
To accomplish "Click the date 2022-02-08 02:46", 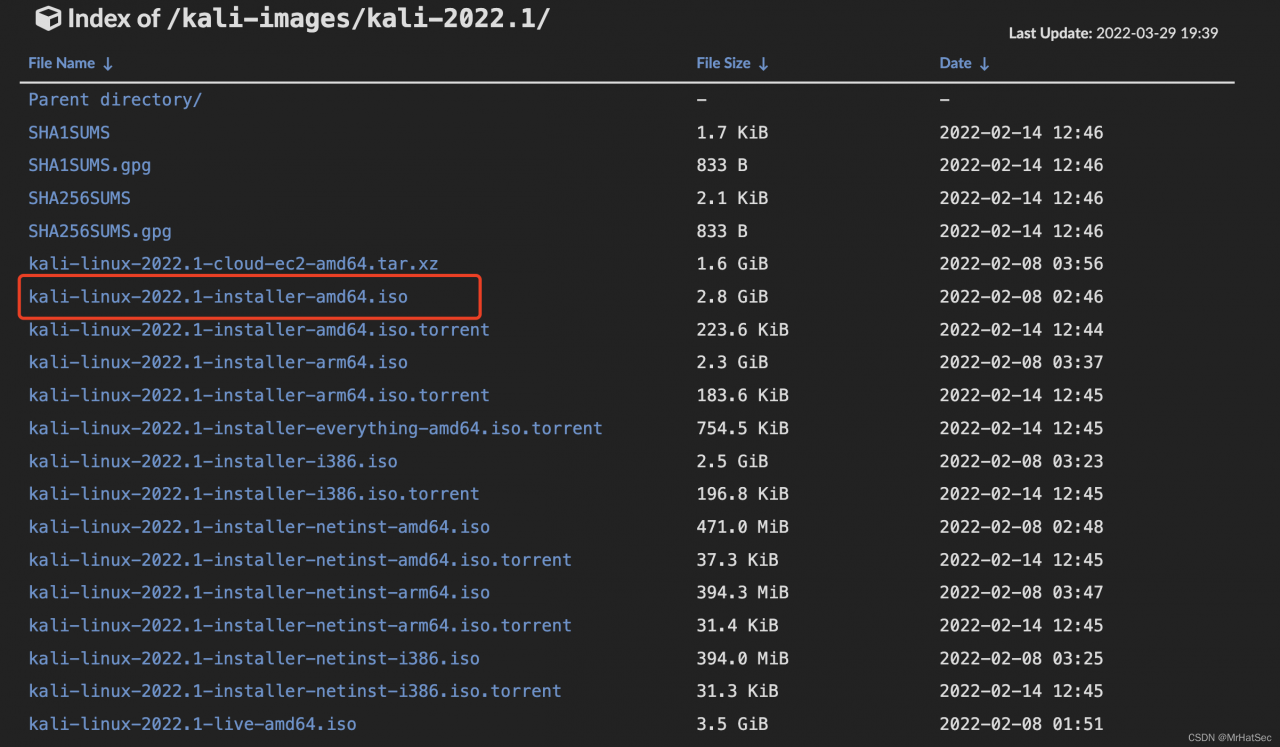I will click(1021, 297).
